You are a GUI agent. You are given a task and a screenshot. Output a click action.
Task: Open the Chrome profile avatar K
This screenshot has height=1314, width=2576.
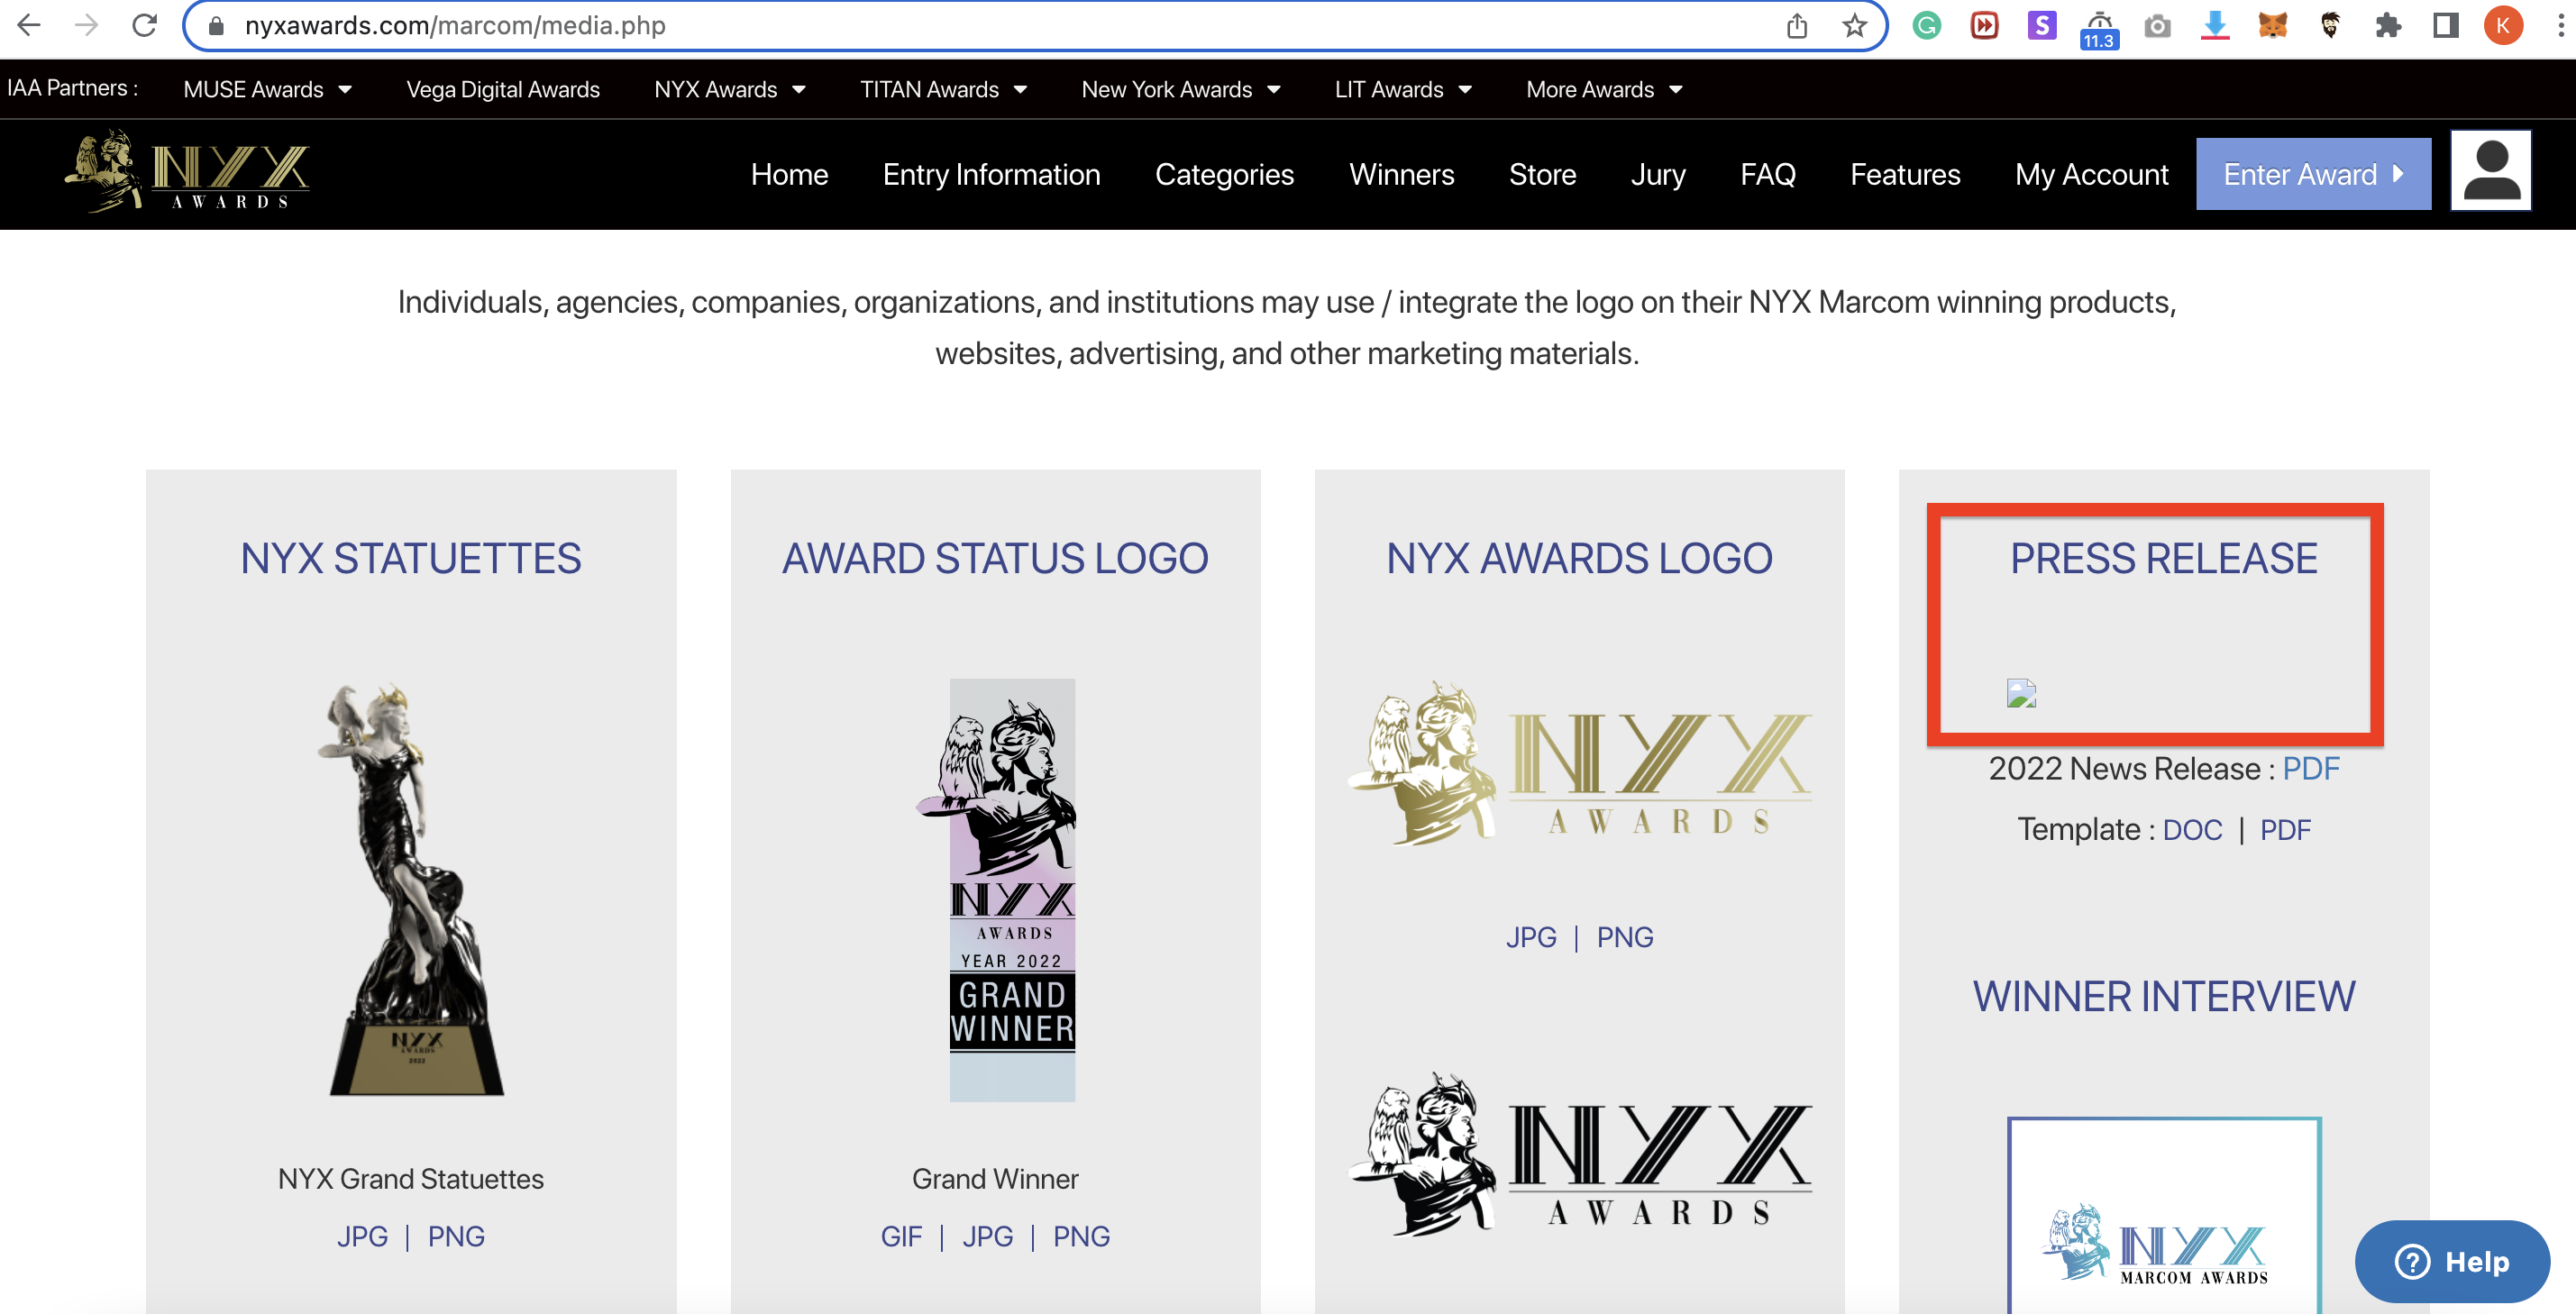click(2503, 26)
